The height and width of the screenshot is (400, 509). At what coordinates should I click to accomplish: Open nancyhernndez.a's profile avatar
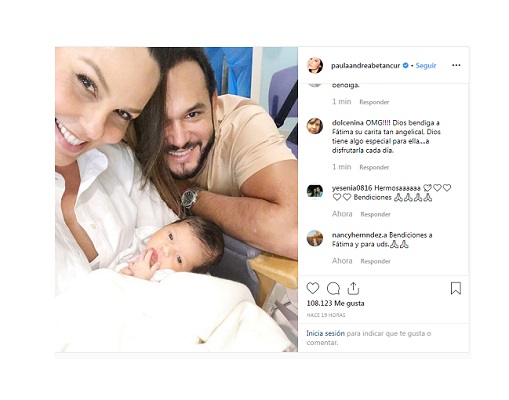pos(315,238)
